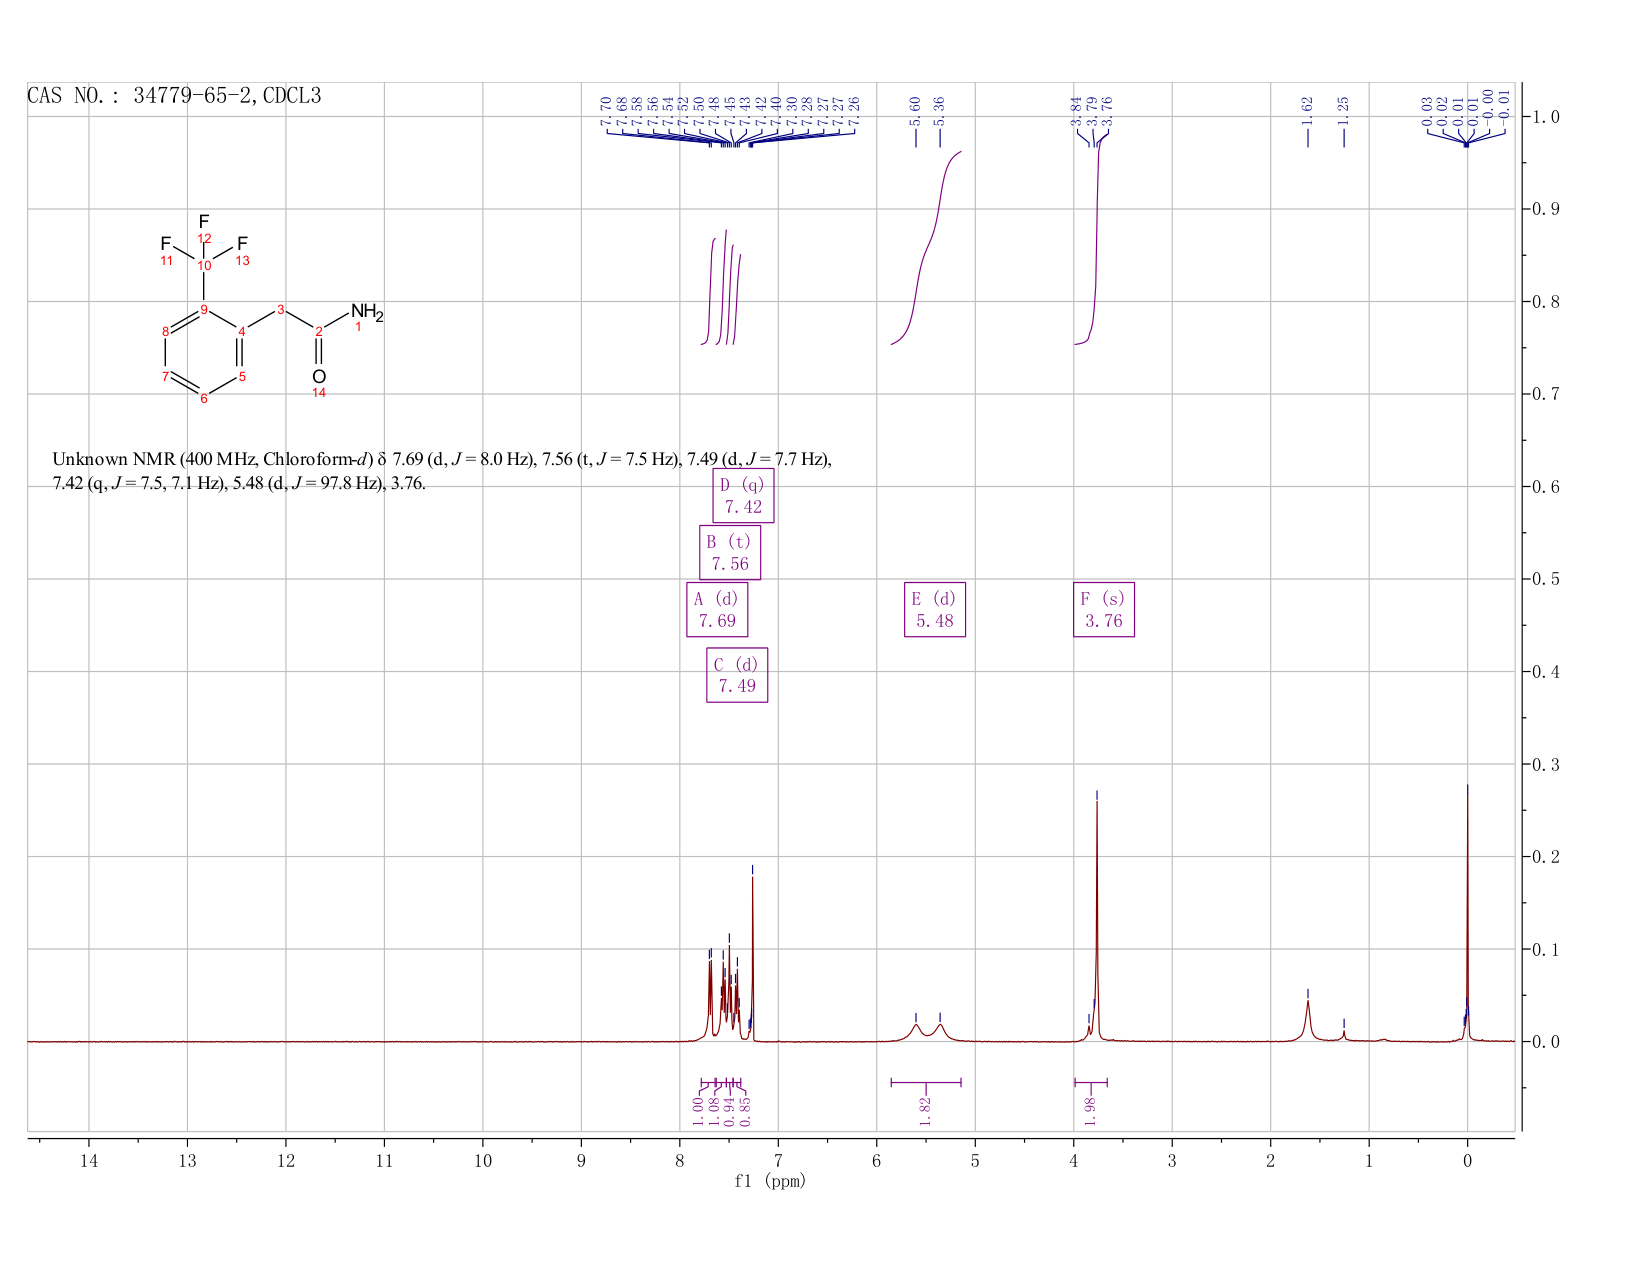
Task: Click the top fluorine atom labeled 12
Action: 204,221
